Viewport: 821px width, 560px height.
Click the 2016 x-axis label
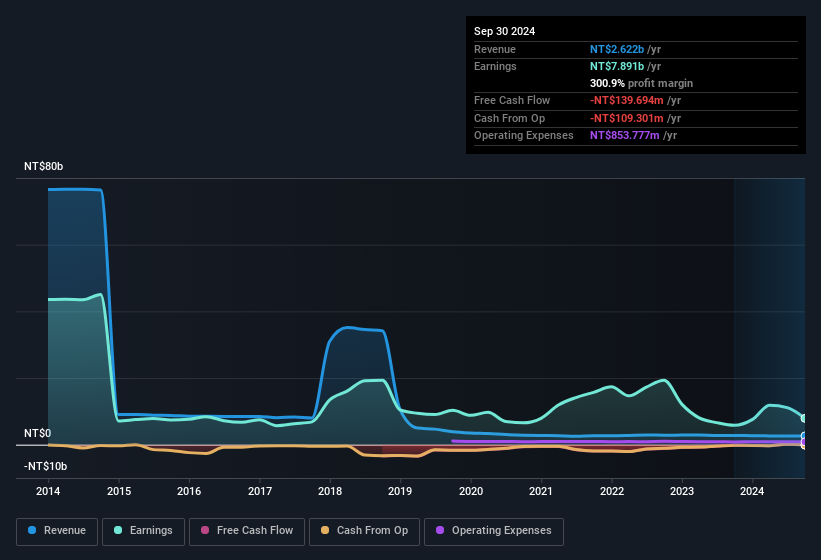189,491
